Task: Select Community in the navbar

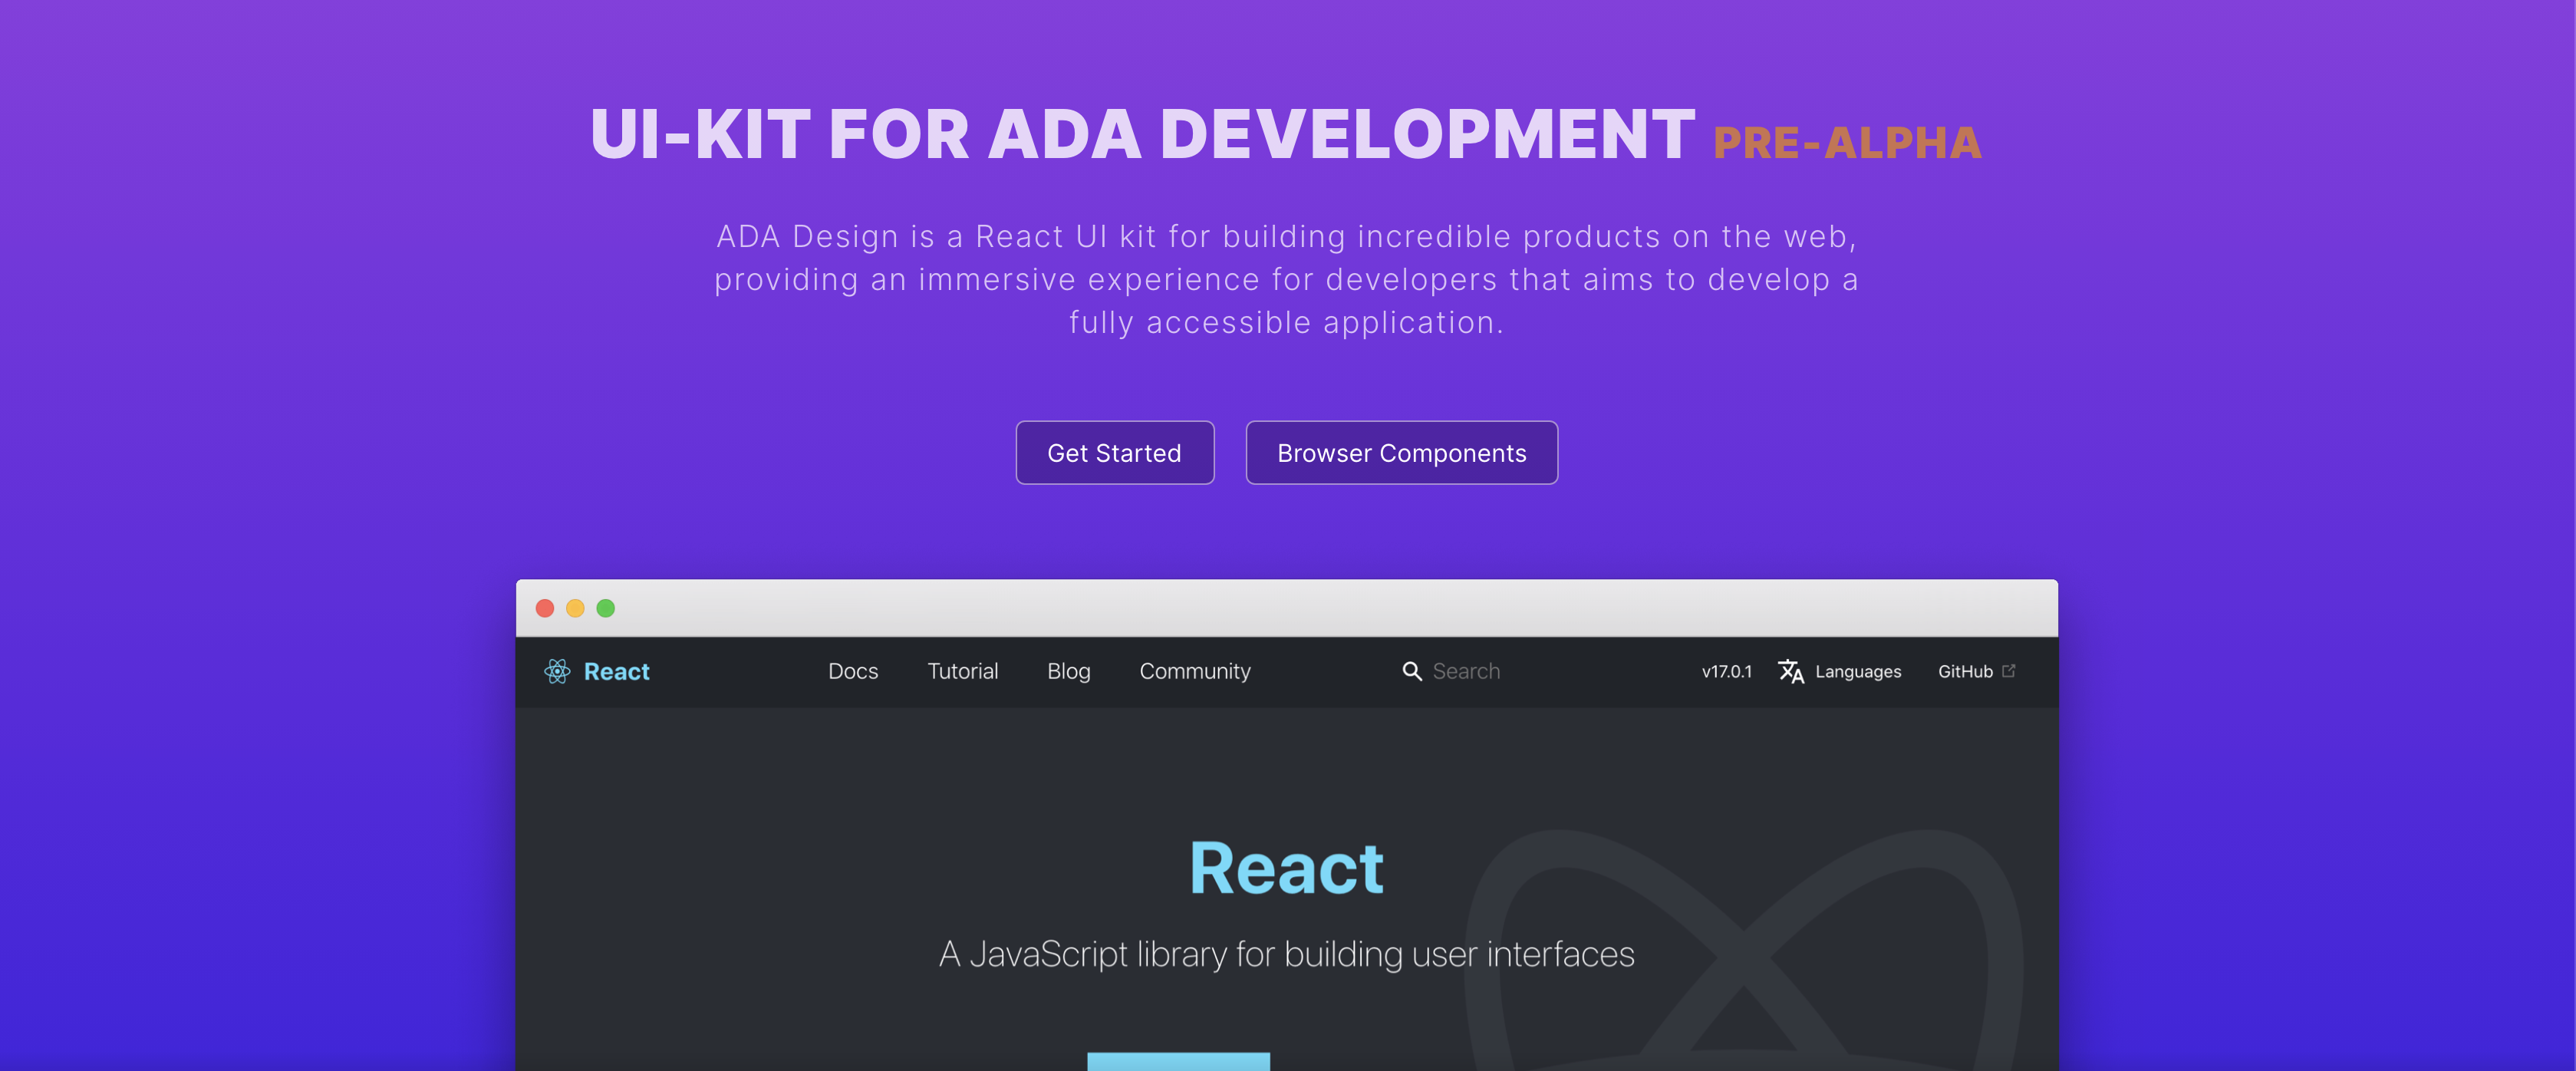Action: pos(1195,671)
